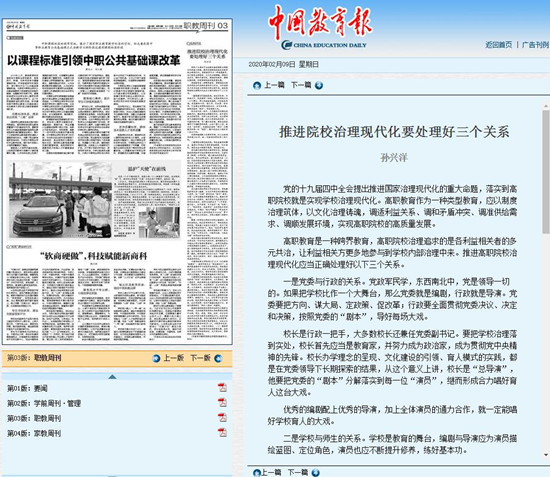Open right column article 推进院校治理现代化 on preview
The width and height of the screenshot is (550, 477).
(x=207, y=54)
